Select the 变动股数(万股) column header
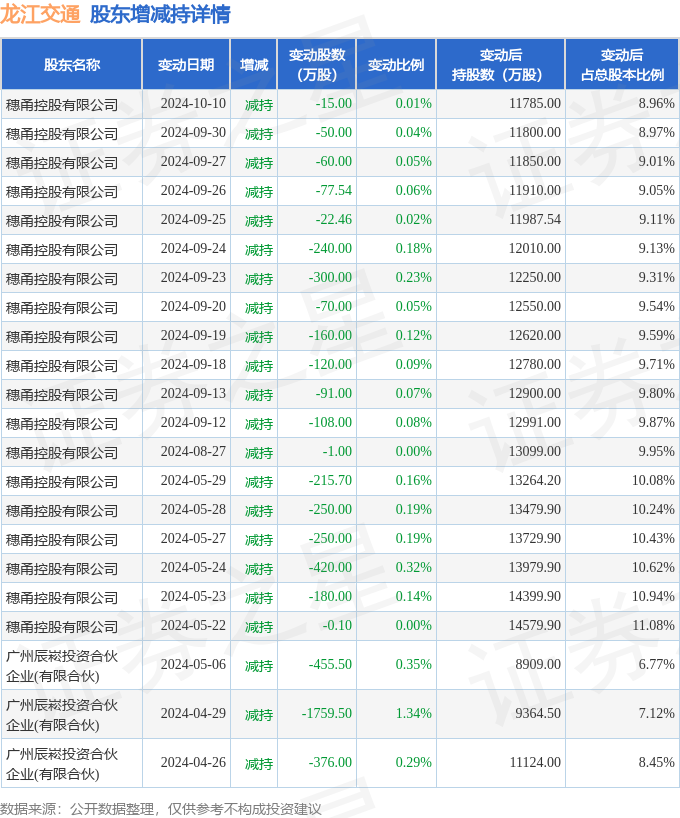Screen dimensions: 680x818 317,65
